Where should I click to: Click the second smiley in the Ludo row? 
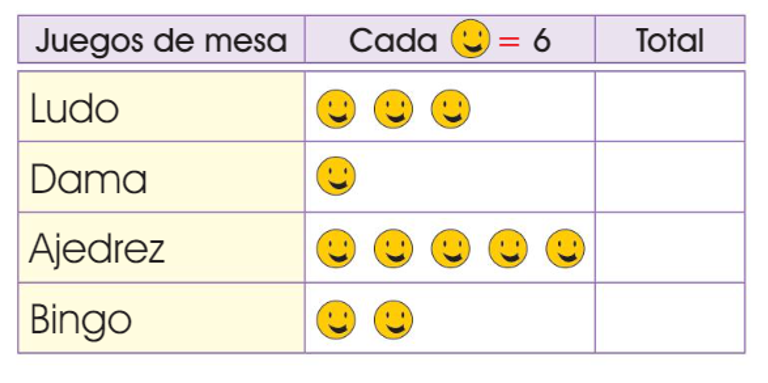click(x=393, y=109)
